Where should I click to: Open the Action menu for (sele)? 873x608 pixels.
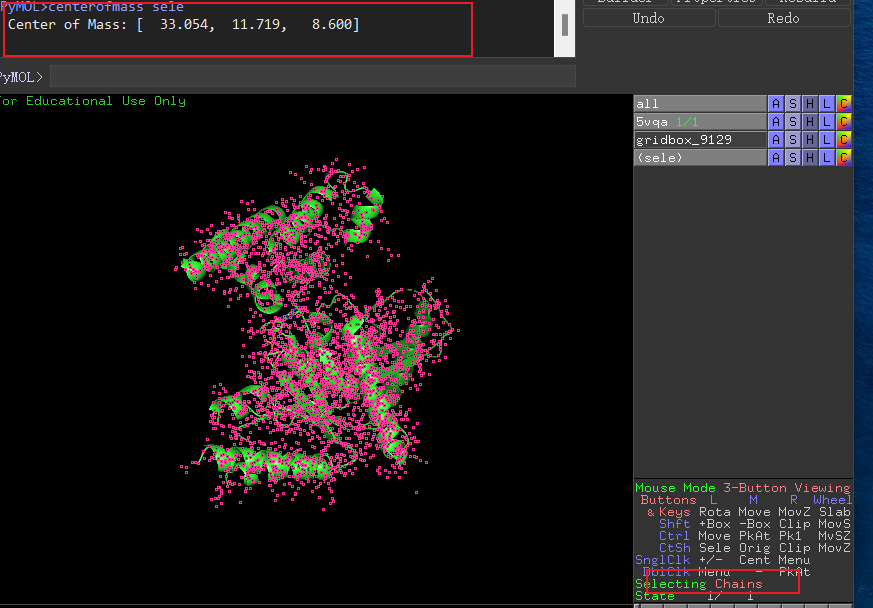(x=776, y=158)
